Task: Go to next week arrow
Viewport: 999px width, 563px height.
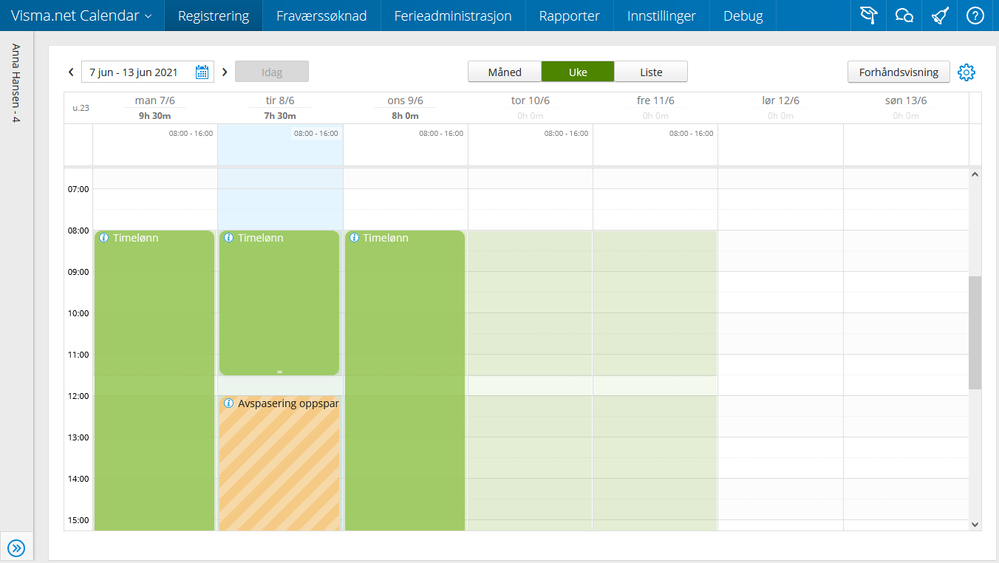Action: (225, 72)
